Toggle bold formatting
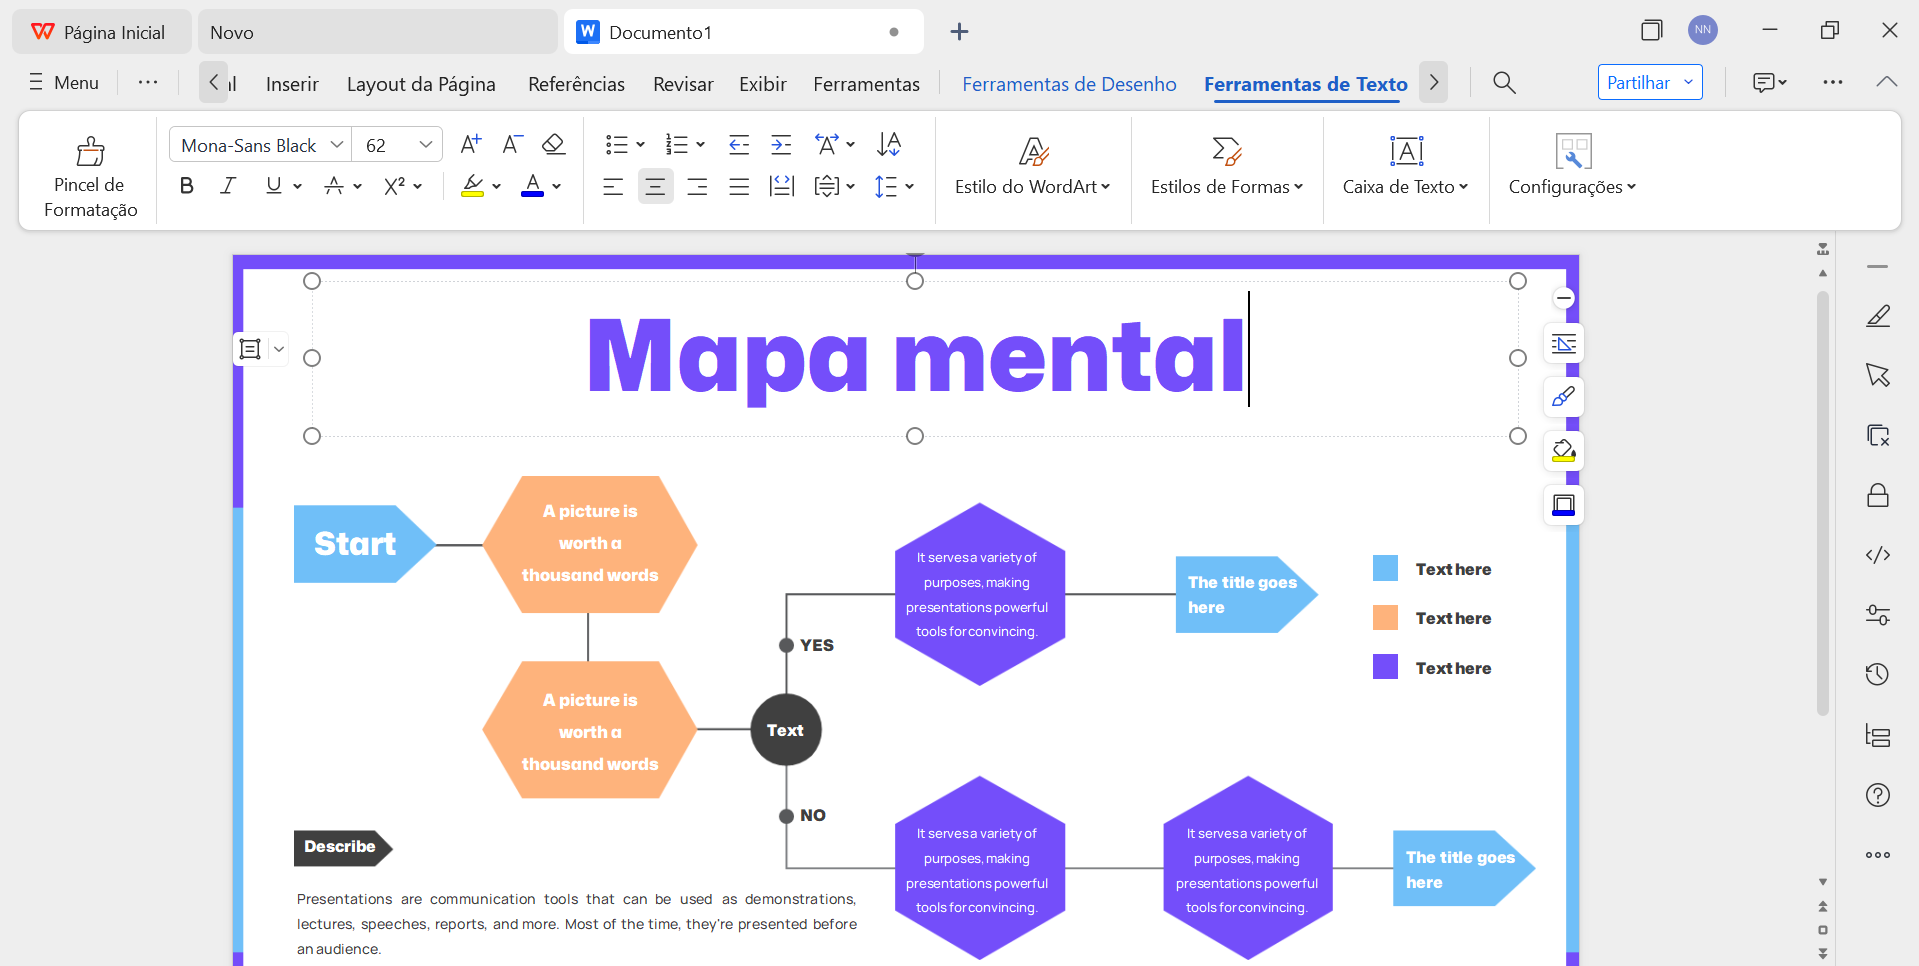The image size is (1919, 966). pos(186,186)
